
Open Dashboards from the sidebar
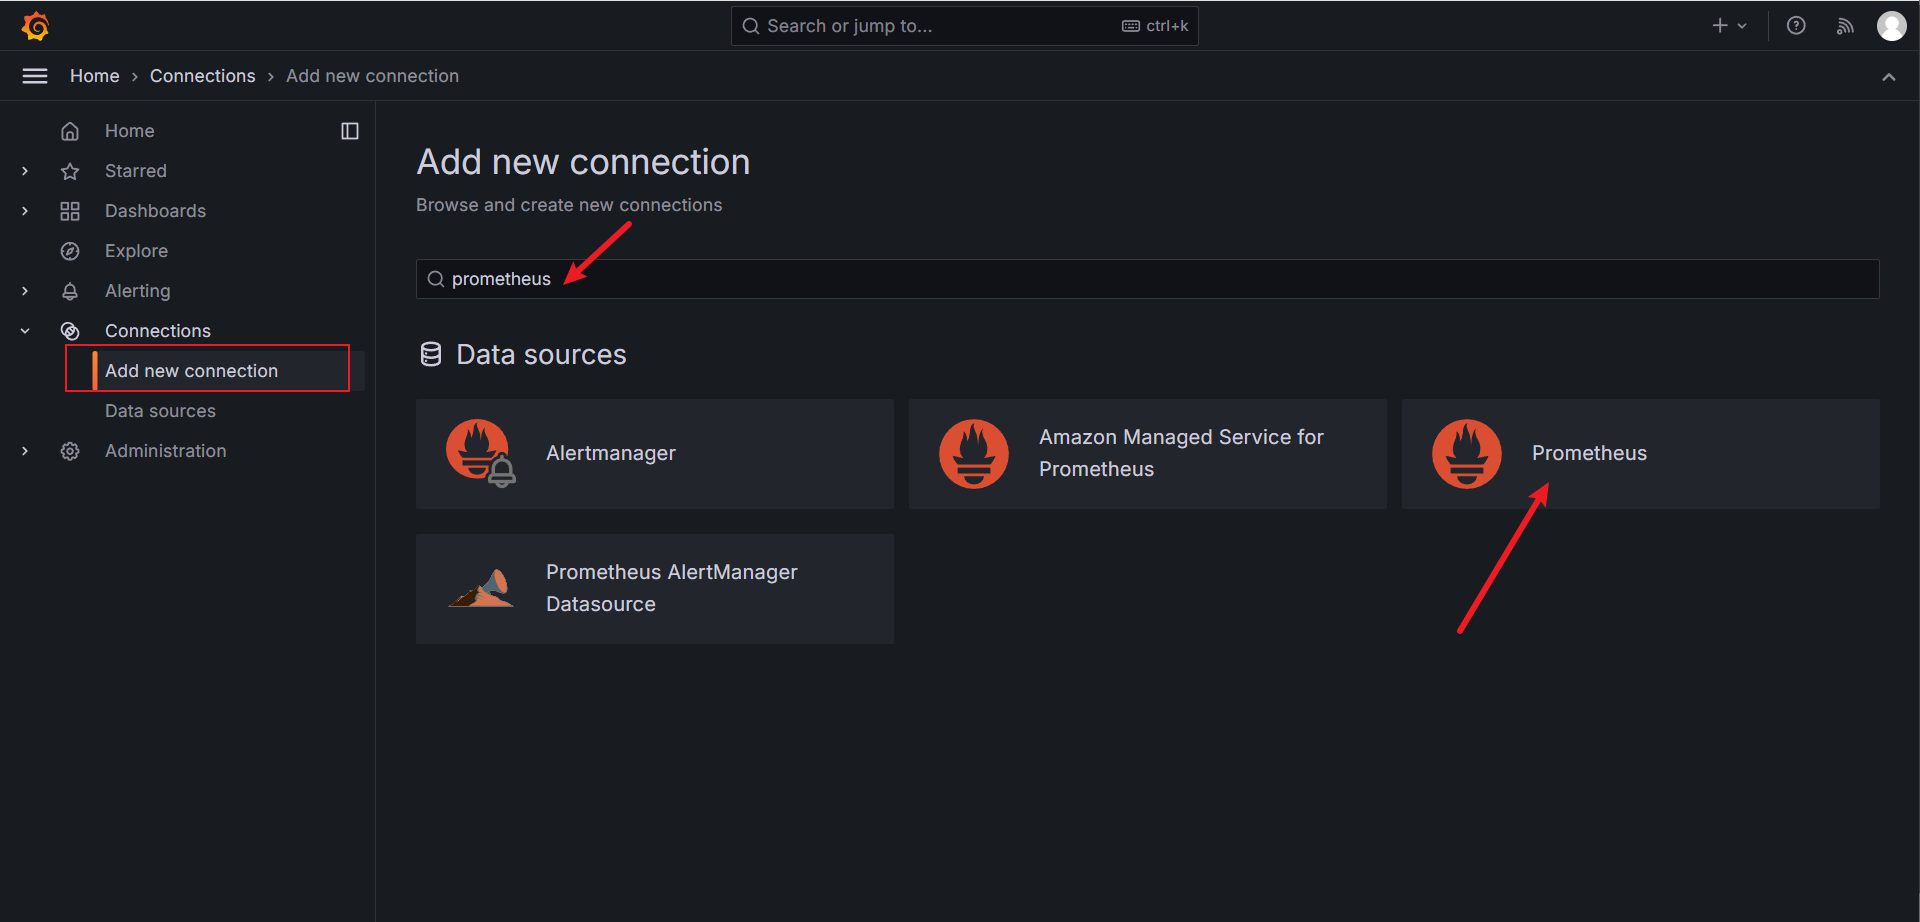155,211
